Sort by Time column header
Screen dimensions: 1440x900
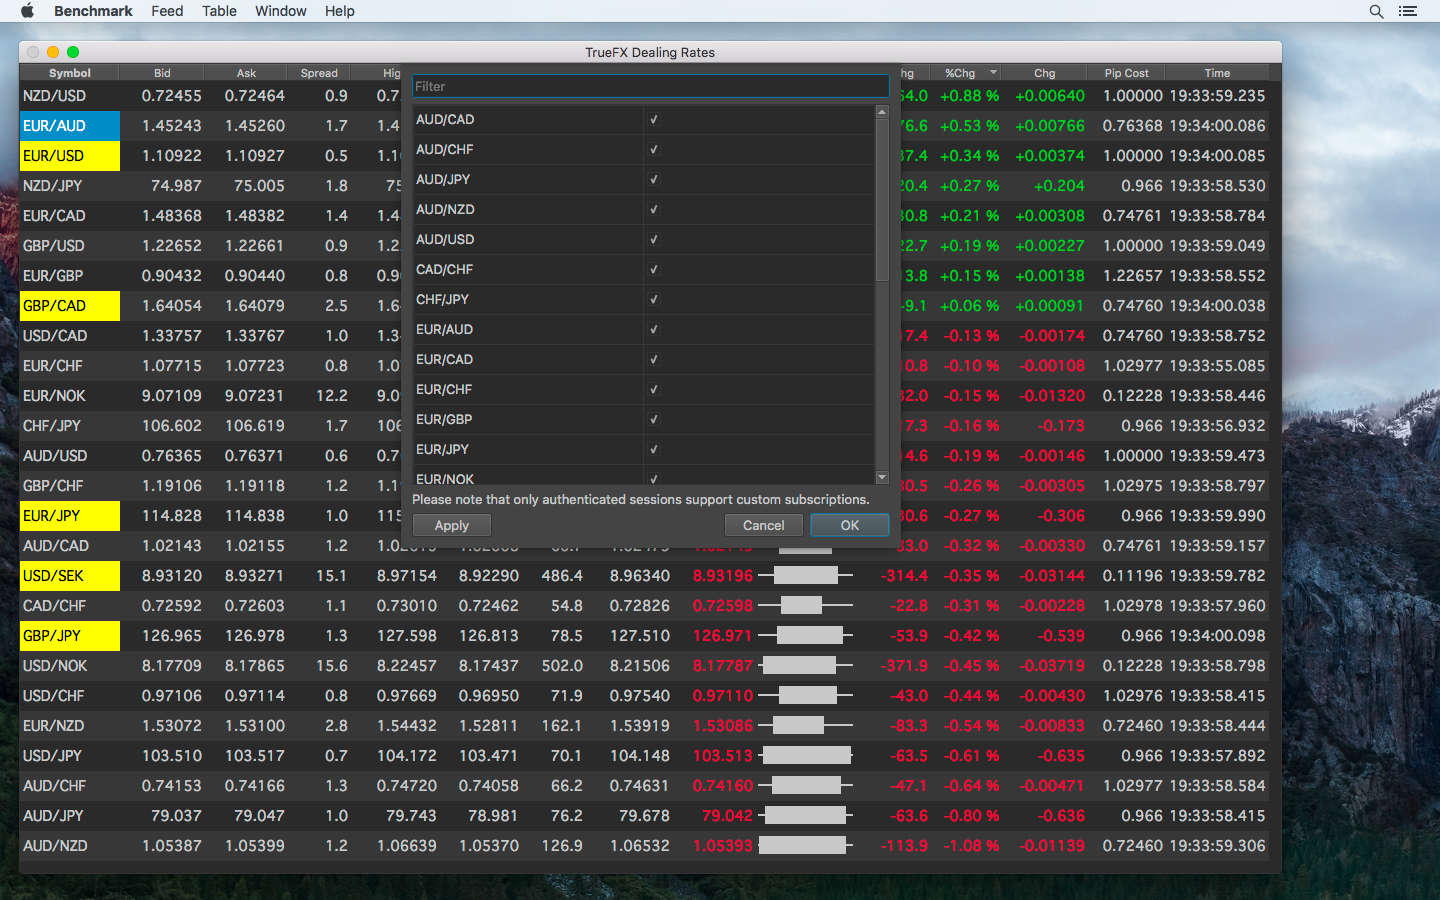coord(1217,73)
